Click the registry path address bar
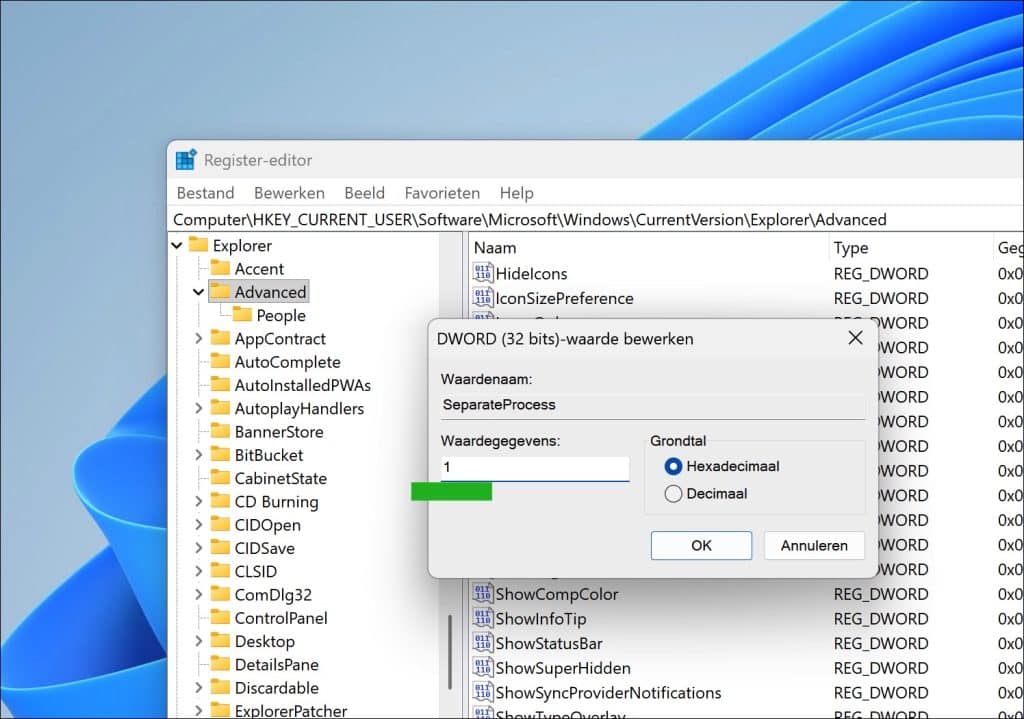This screenshot has width=1024, height=719. click(596, 219)
